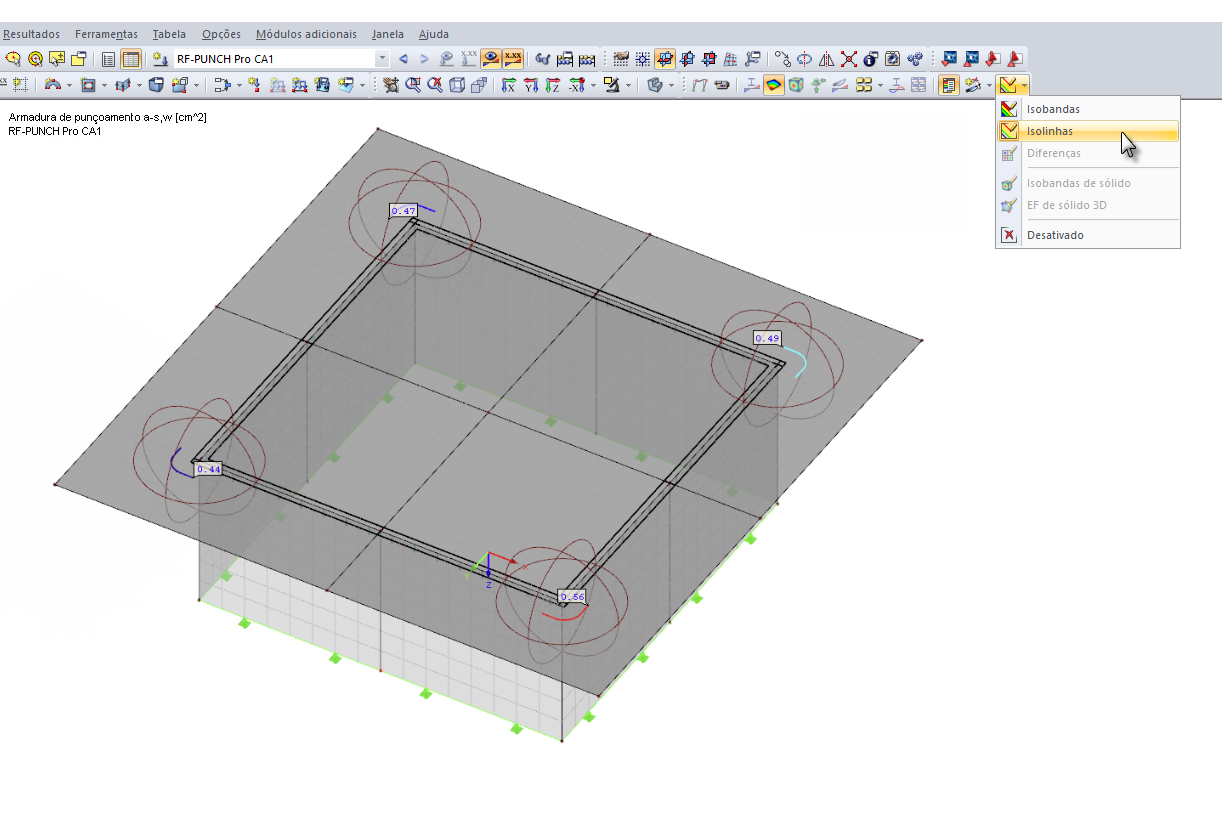Open the Resultados menu
Viewport: 1222px width, 813px height.
point(31,34)
